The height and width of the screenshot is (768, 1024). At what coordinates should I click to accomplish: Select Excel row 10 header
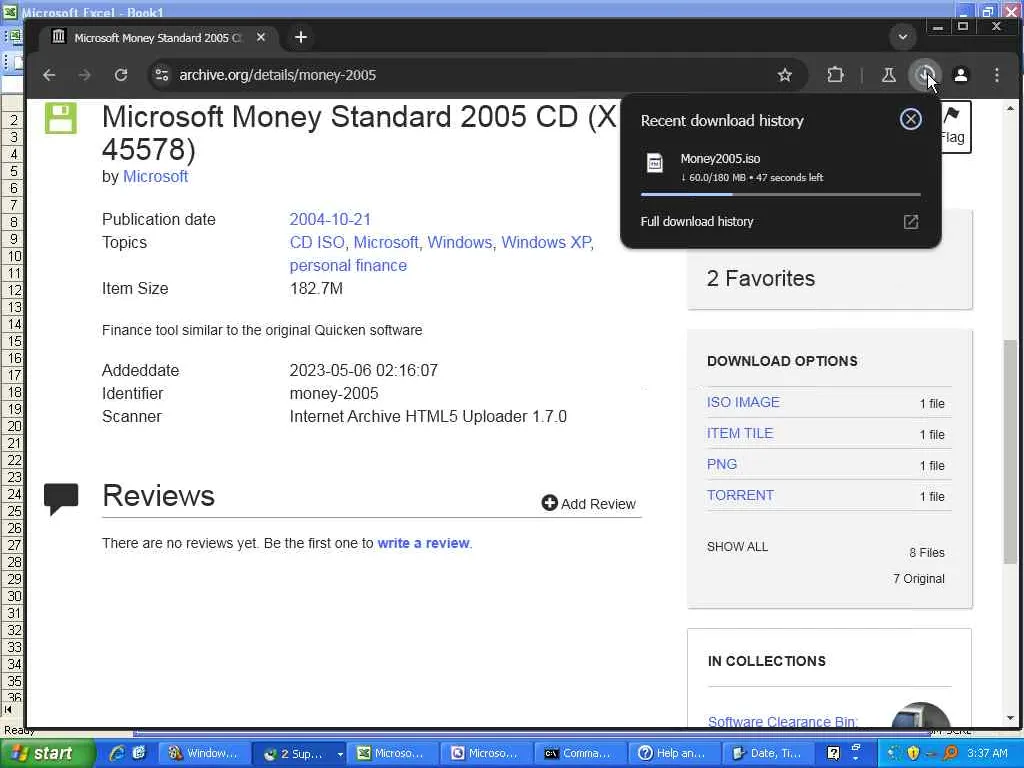(x=14, y=256)
